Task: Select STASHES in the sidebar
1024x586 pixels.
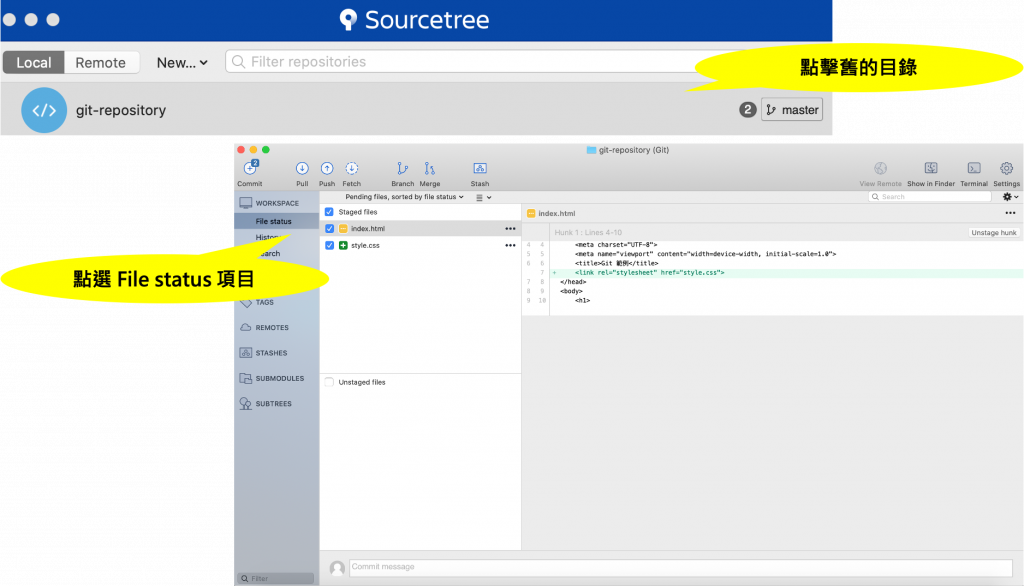Action: 271,353
